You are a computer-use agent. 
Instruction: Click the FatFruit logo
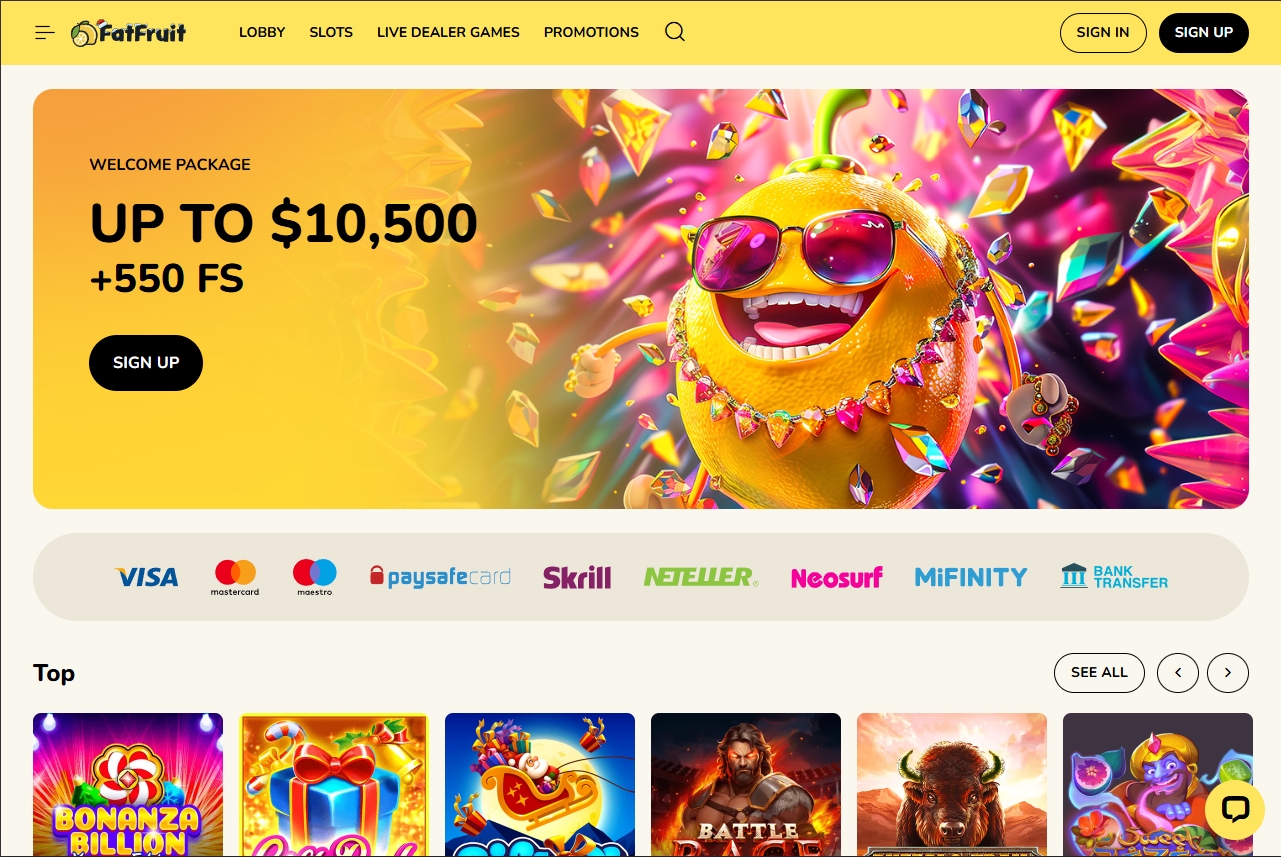click(x=129, y=33)
